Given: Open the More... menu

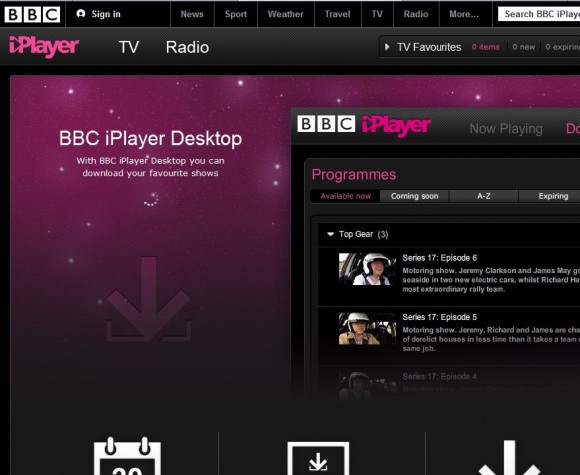Looking at the screenshot, I should pyautogui.click(x=464, y=14).
